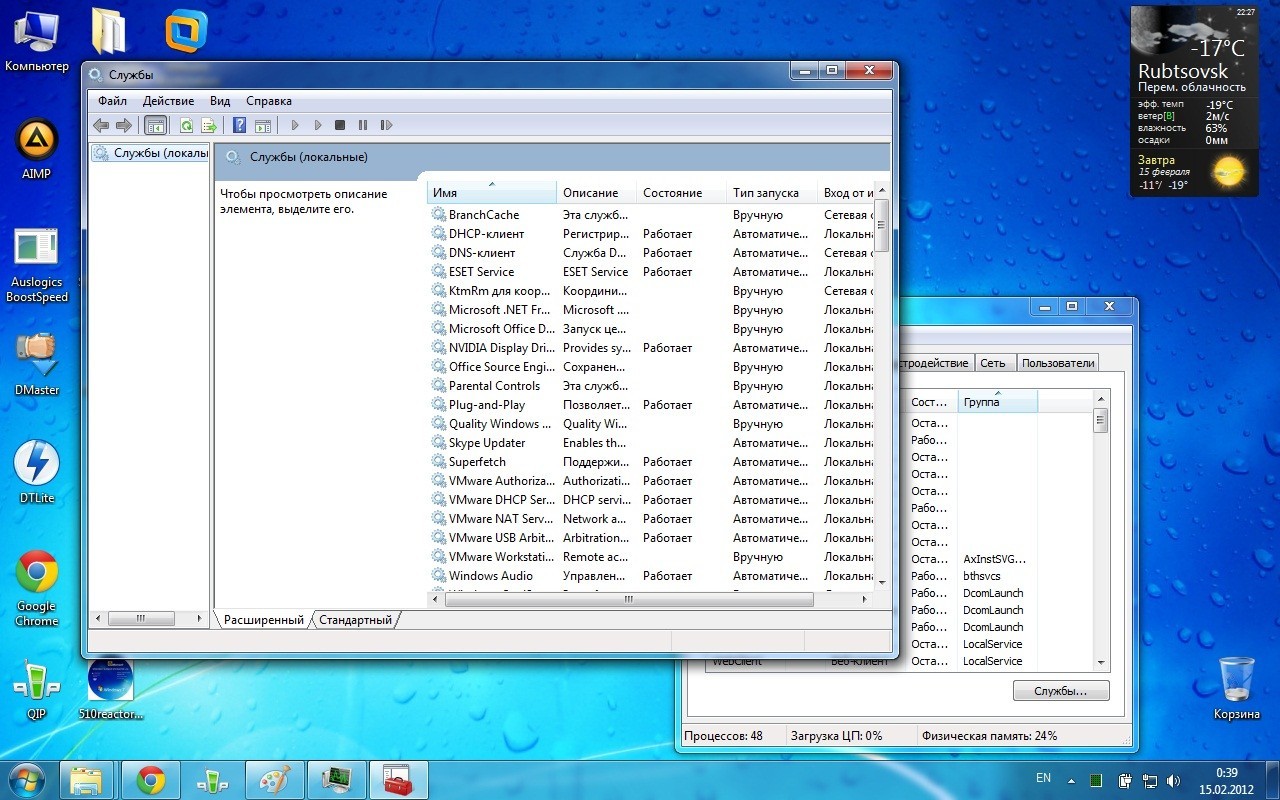Open the QIP desktop shortcut
The image size is (1280, 800).
[36, 689]
